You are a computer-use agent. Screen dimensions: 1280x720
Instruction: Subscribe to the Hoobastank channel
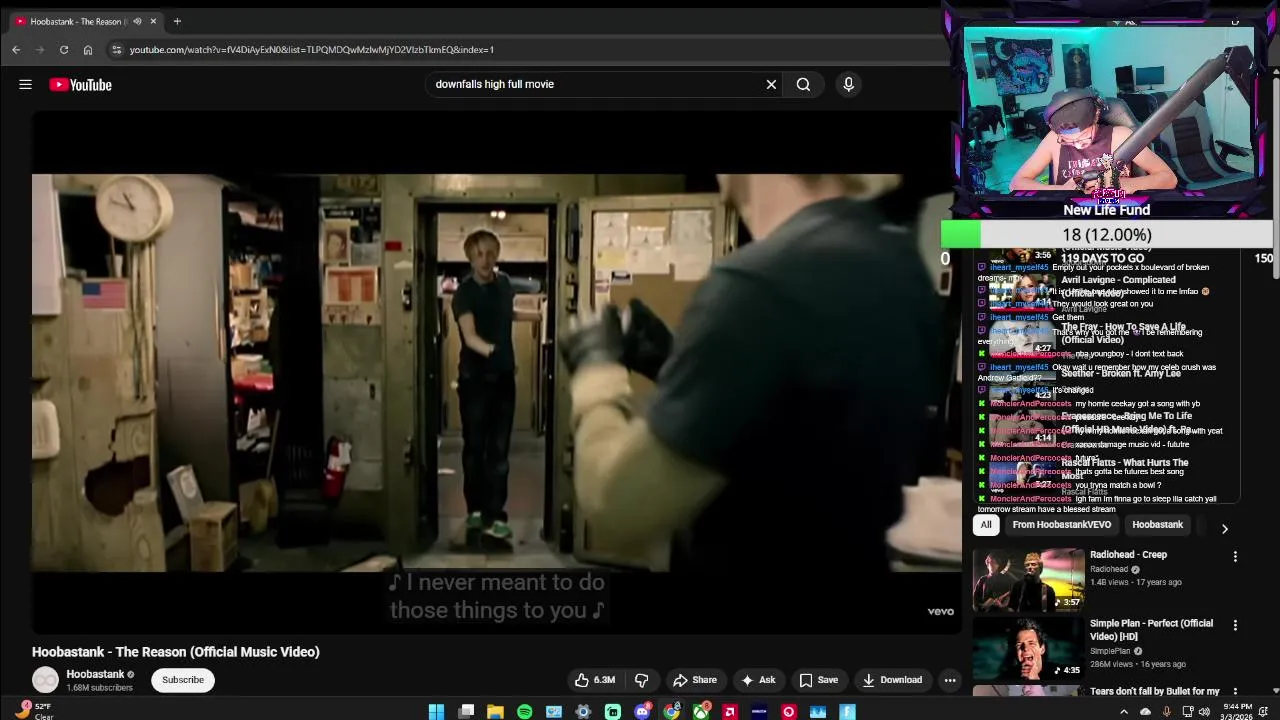183,680
